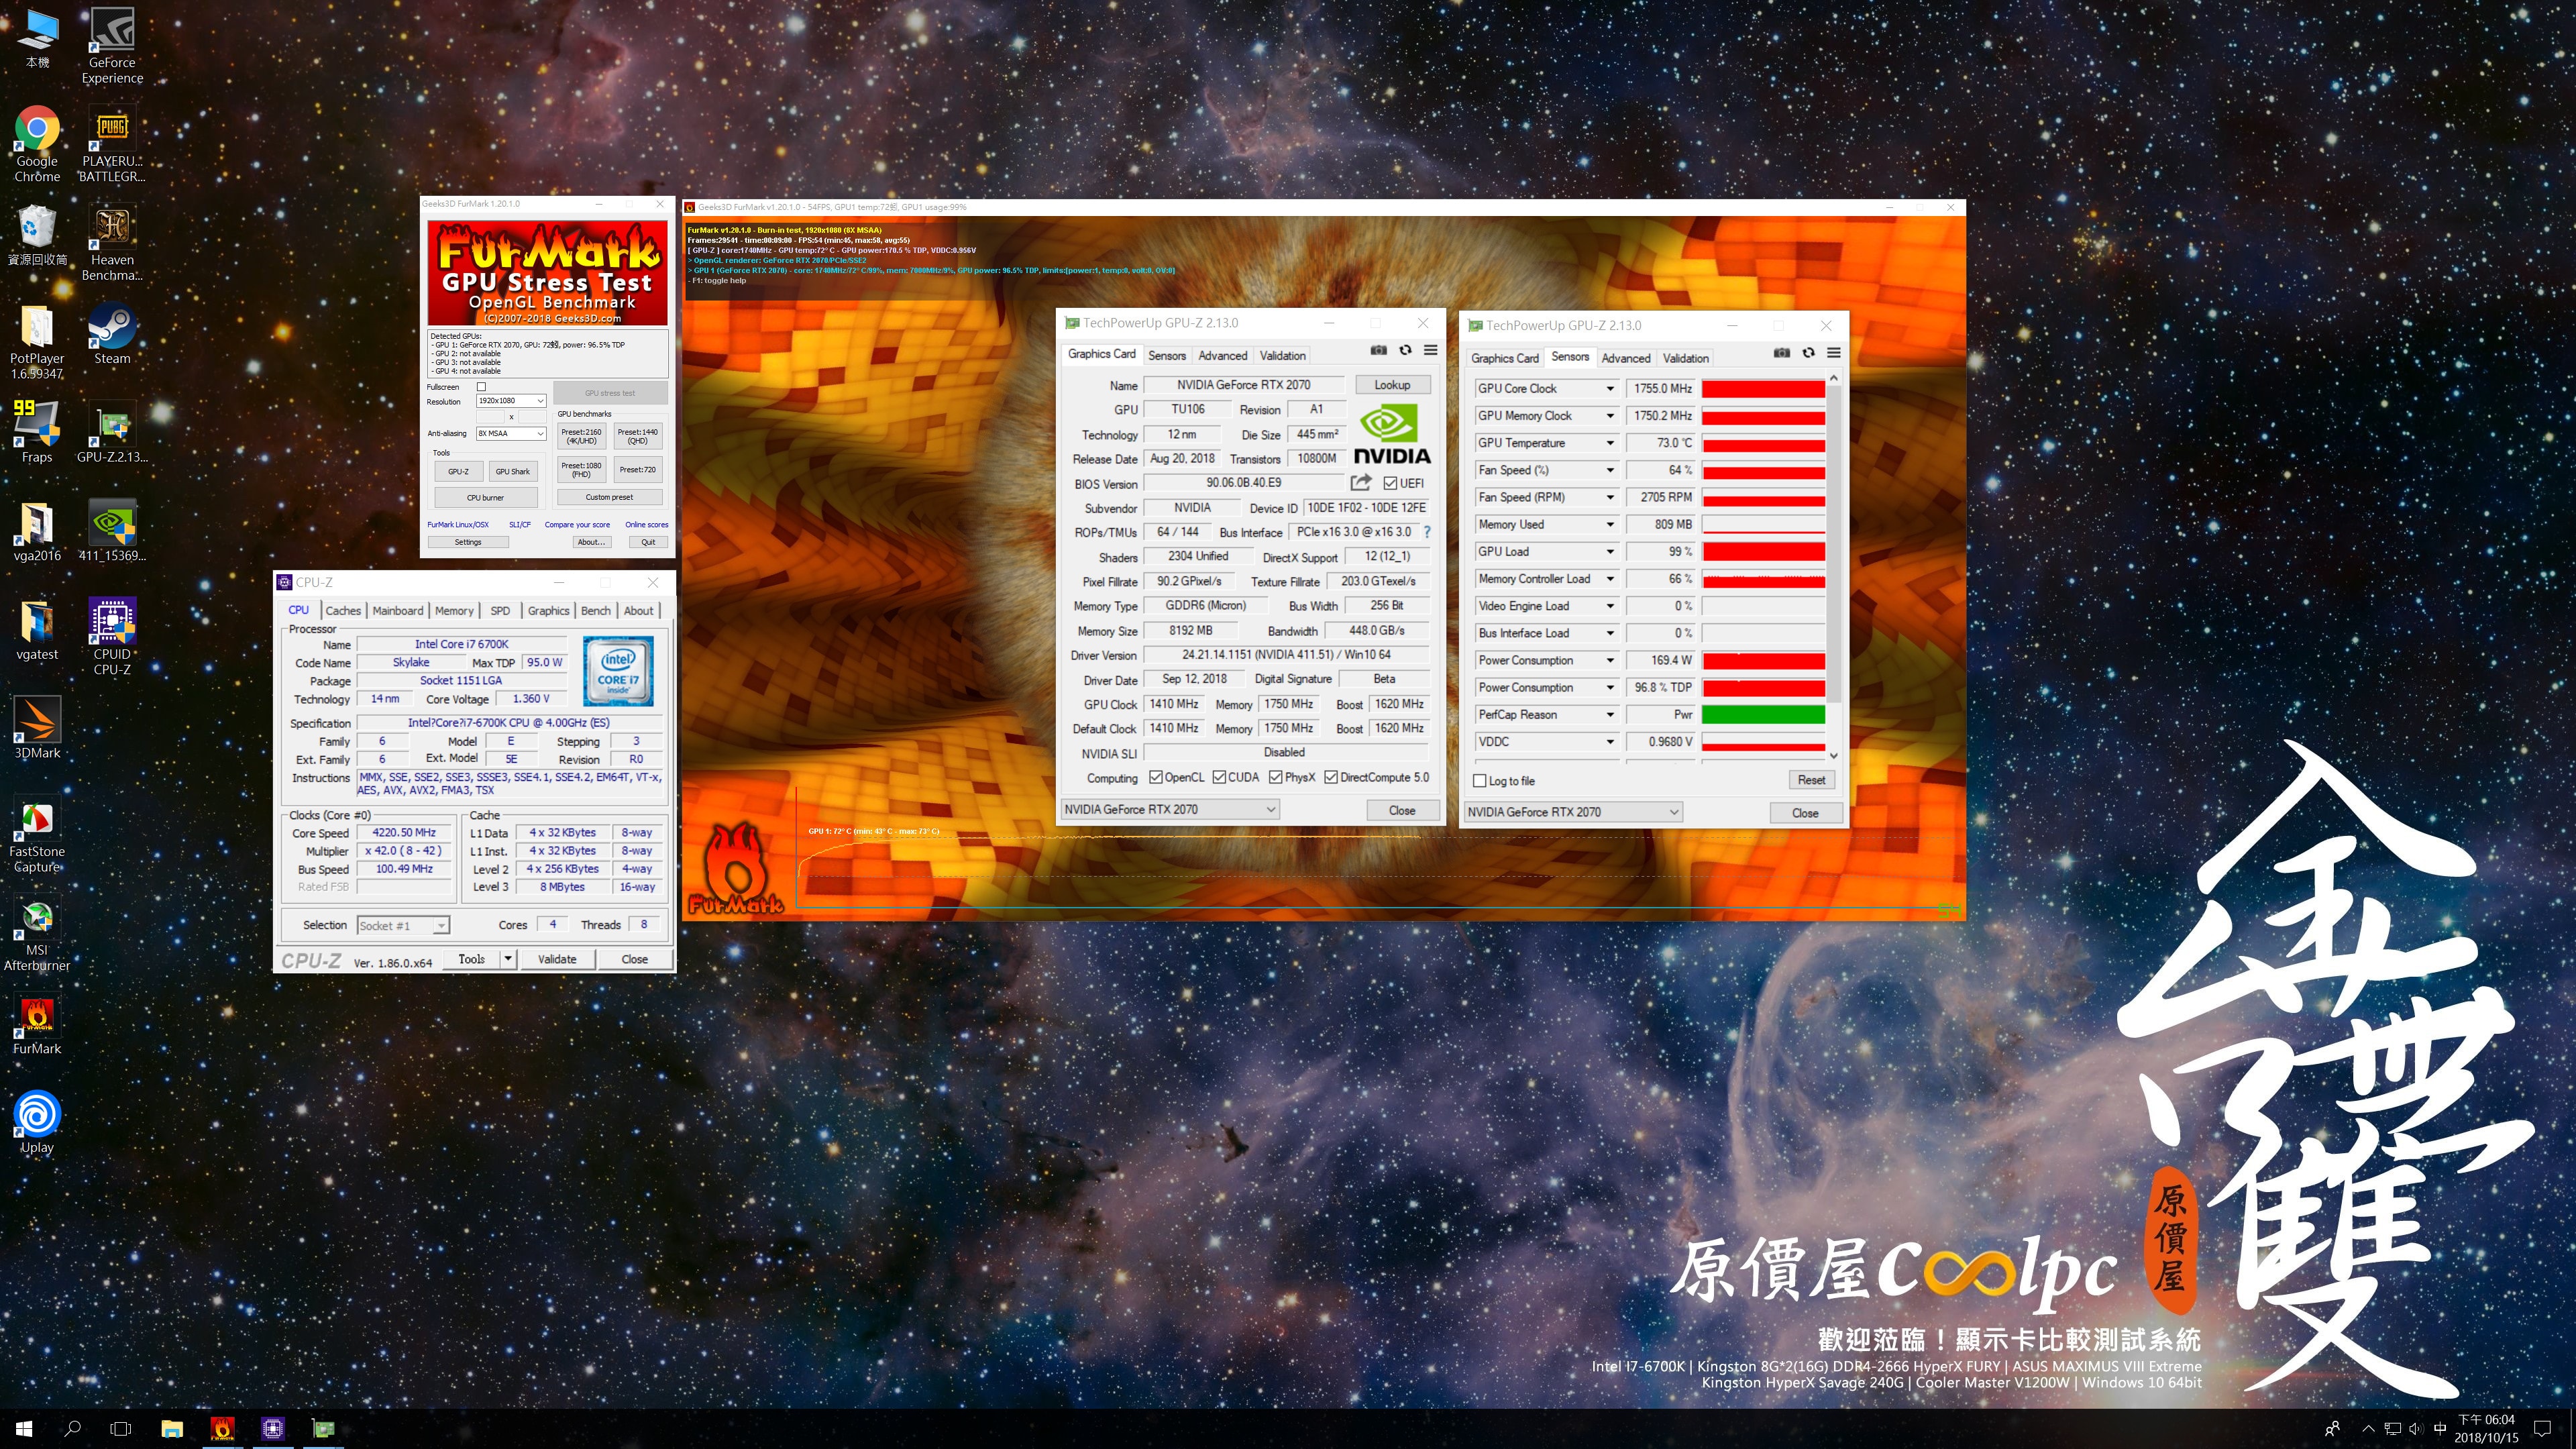Viewport: 2576px width, 1449px height.
Task: Open the GPU selector dropdown in GPU-Z Graphics Card window
Action: tap(1169, 809)
